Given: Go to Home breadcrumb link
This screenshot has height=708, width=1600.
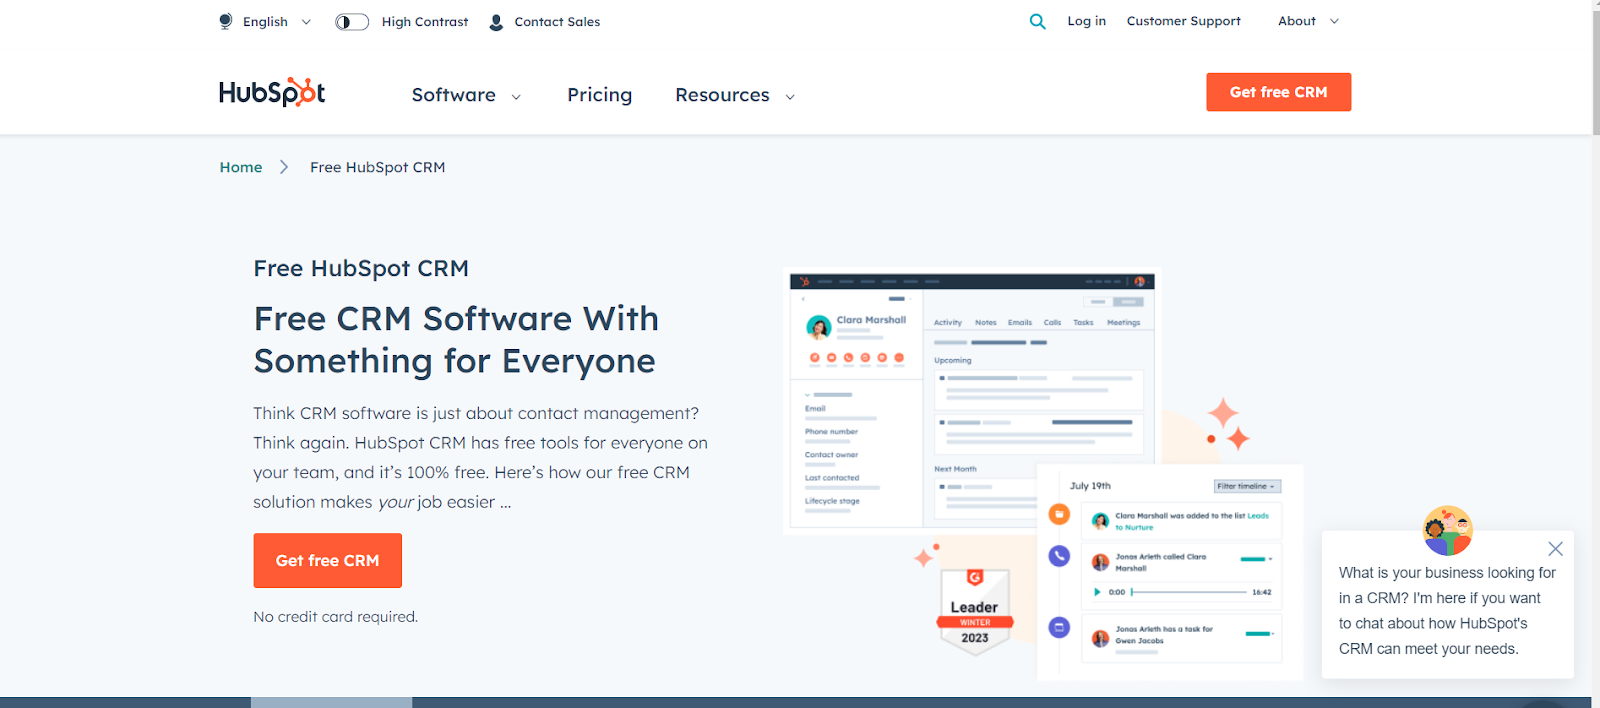Looking at the screenshot, I should point(241,167).
